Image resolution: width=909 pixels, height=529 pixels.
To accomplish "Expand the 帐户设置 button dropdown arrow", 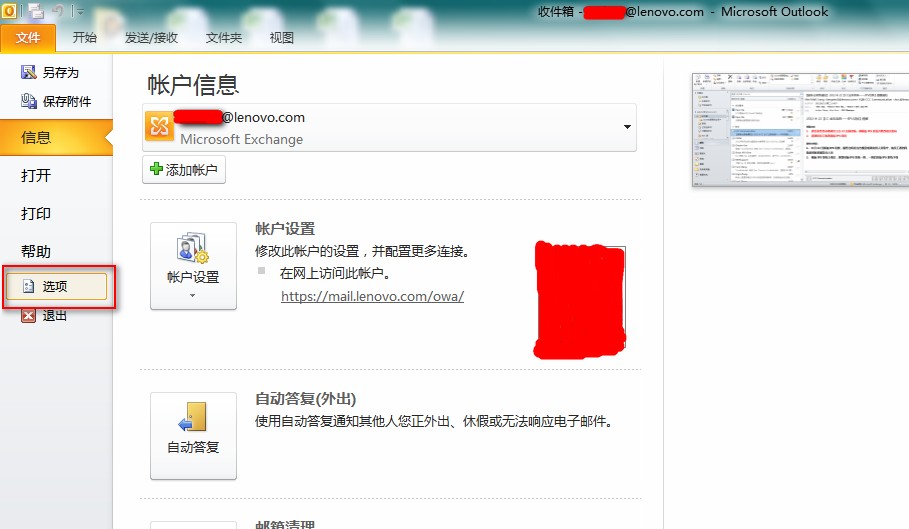I will point(192,295).
